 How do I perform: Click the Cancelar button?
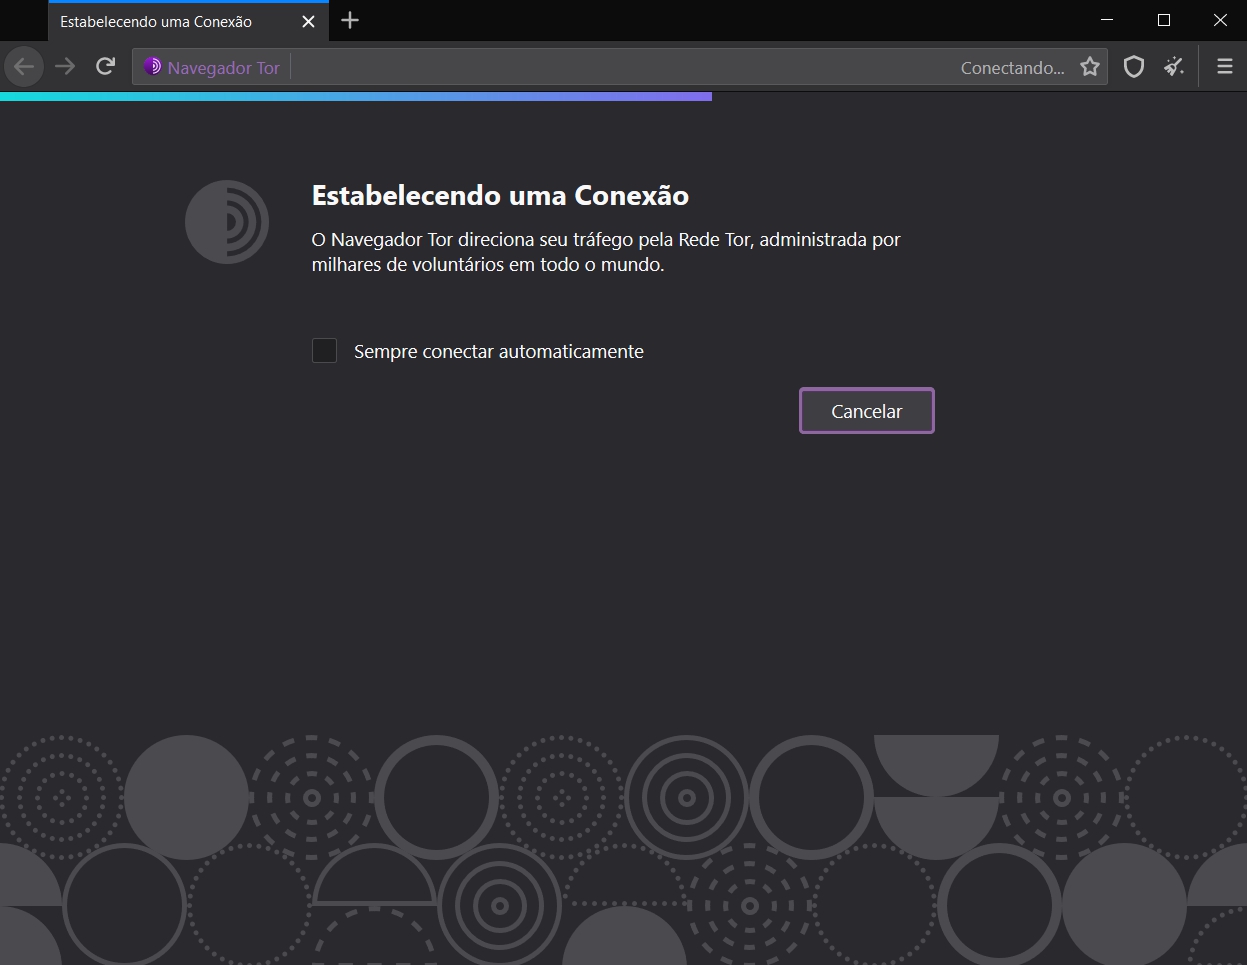867,411
